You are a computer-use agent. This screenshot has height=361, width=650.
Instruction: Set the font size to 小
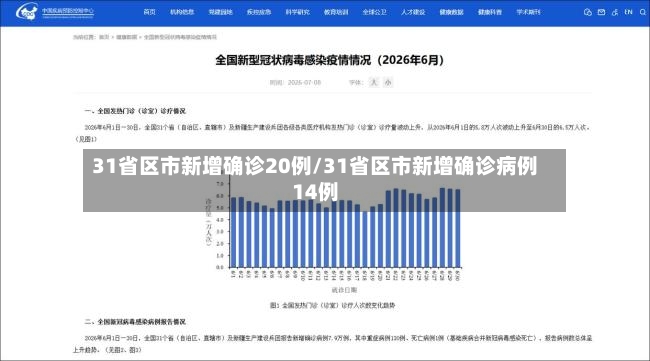tap(388, 82)
